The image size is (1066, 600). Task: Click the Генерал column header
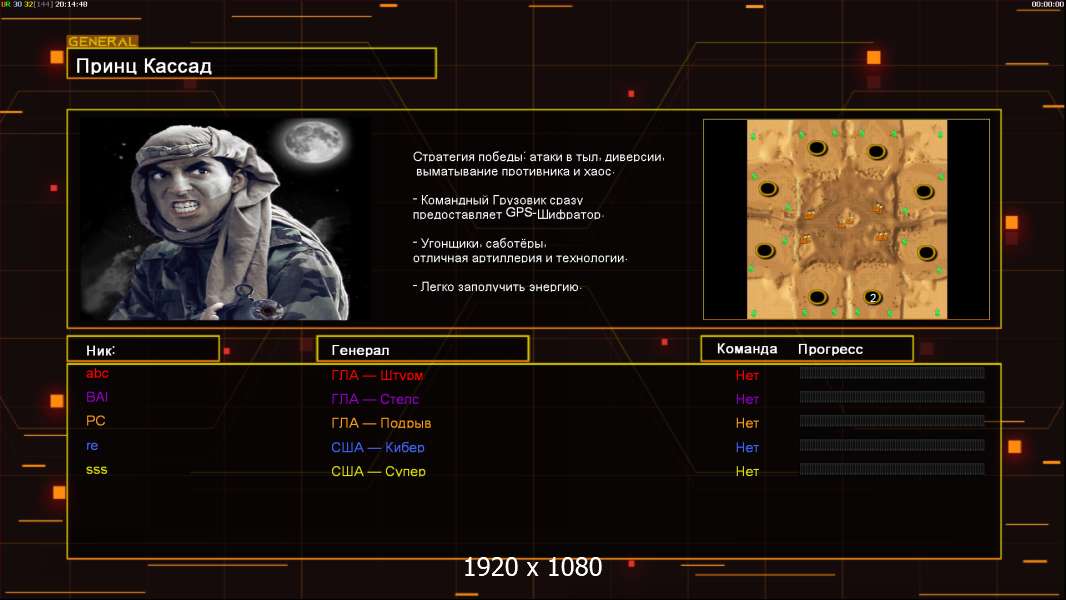422,350
